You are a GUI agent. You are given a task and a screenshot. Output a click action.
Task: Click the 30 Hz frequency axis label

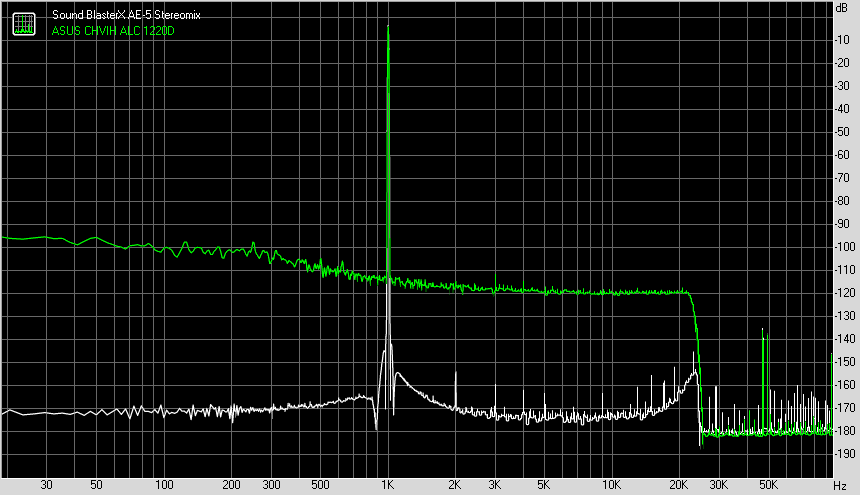pos(47,485)
